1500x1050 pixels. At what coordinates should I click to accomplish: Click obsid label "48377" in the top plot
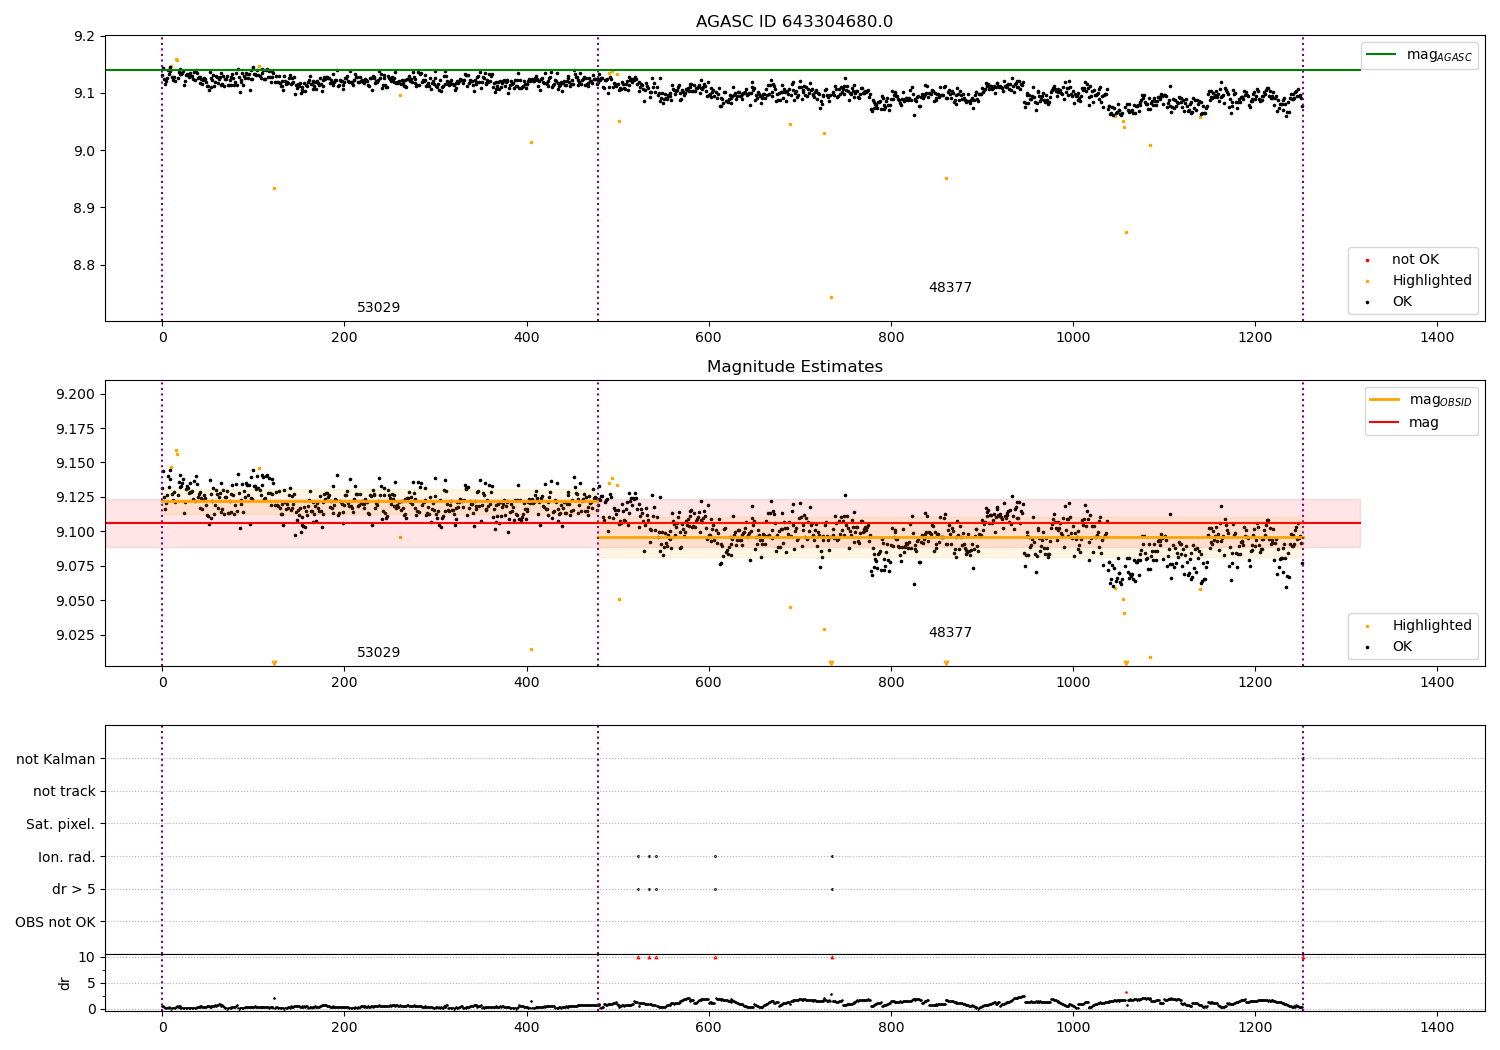pos(950,288)
